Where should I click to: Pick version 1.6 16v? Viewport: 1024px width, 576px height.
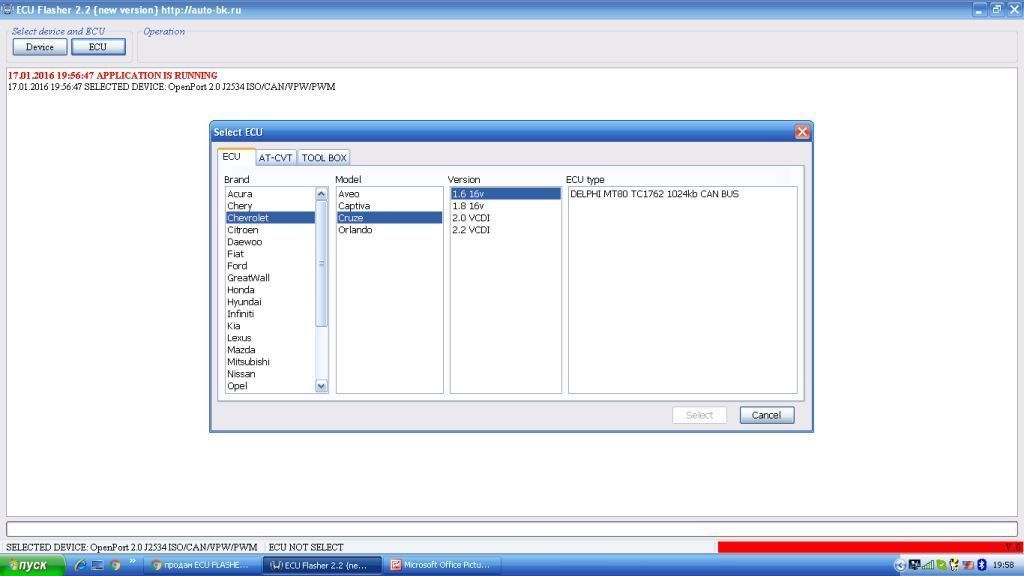[505, 194]
